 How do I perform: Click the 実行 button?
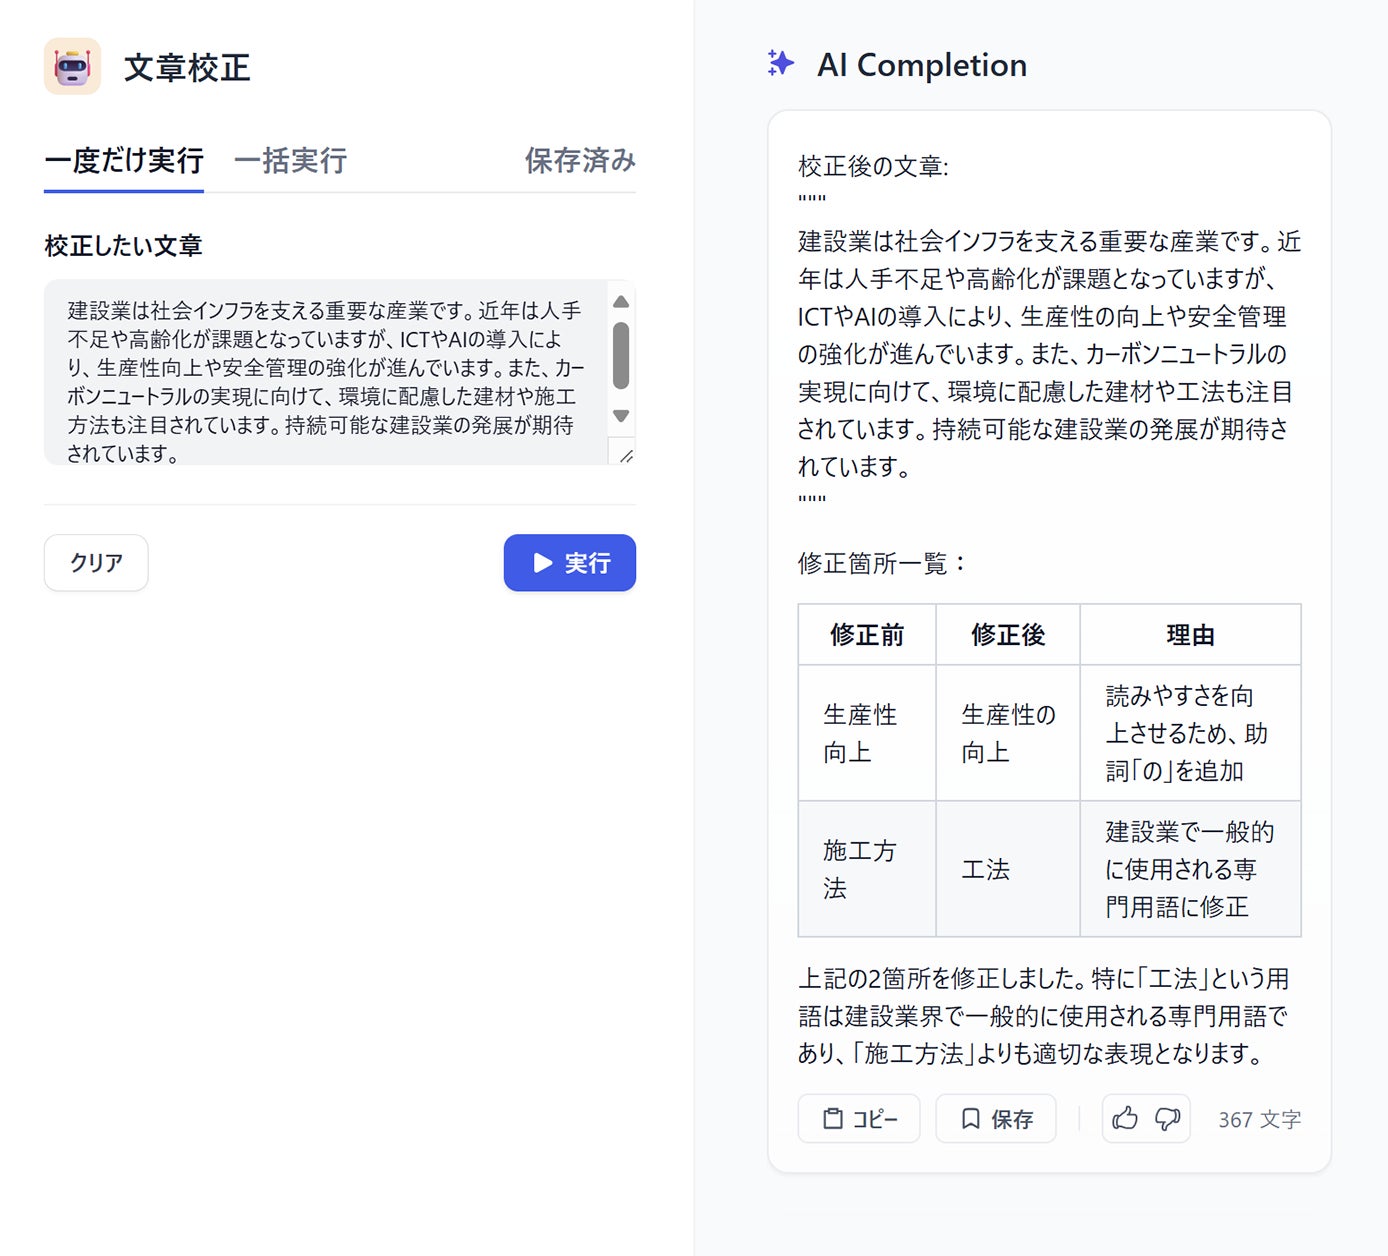pyautogui.click(x=570, y=563)
